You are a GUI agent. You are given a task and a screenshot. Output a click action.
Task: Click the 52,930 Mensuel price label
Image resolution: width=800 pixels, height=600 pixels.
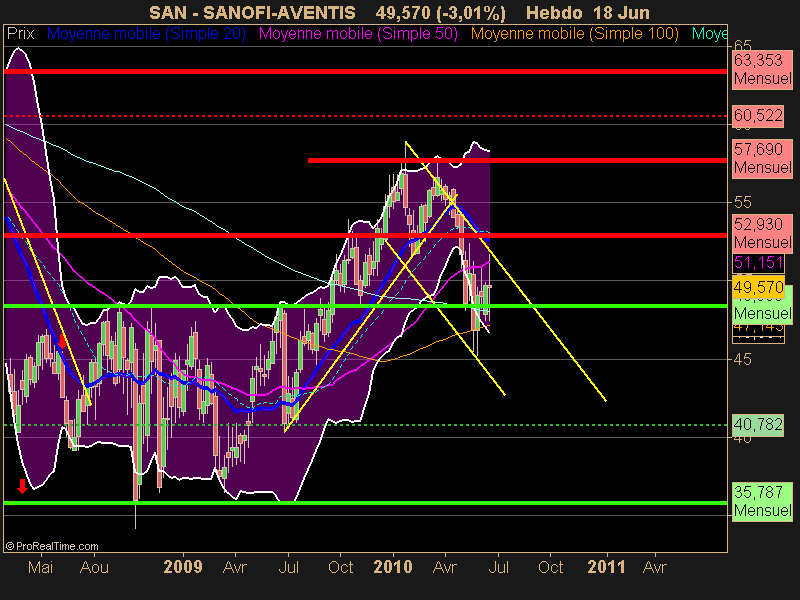(762, 233)
